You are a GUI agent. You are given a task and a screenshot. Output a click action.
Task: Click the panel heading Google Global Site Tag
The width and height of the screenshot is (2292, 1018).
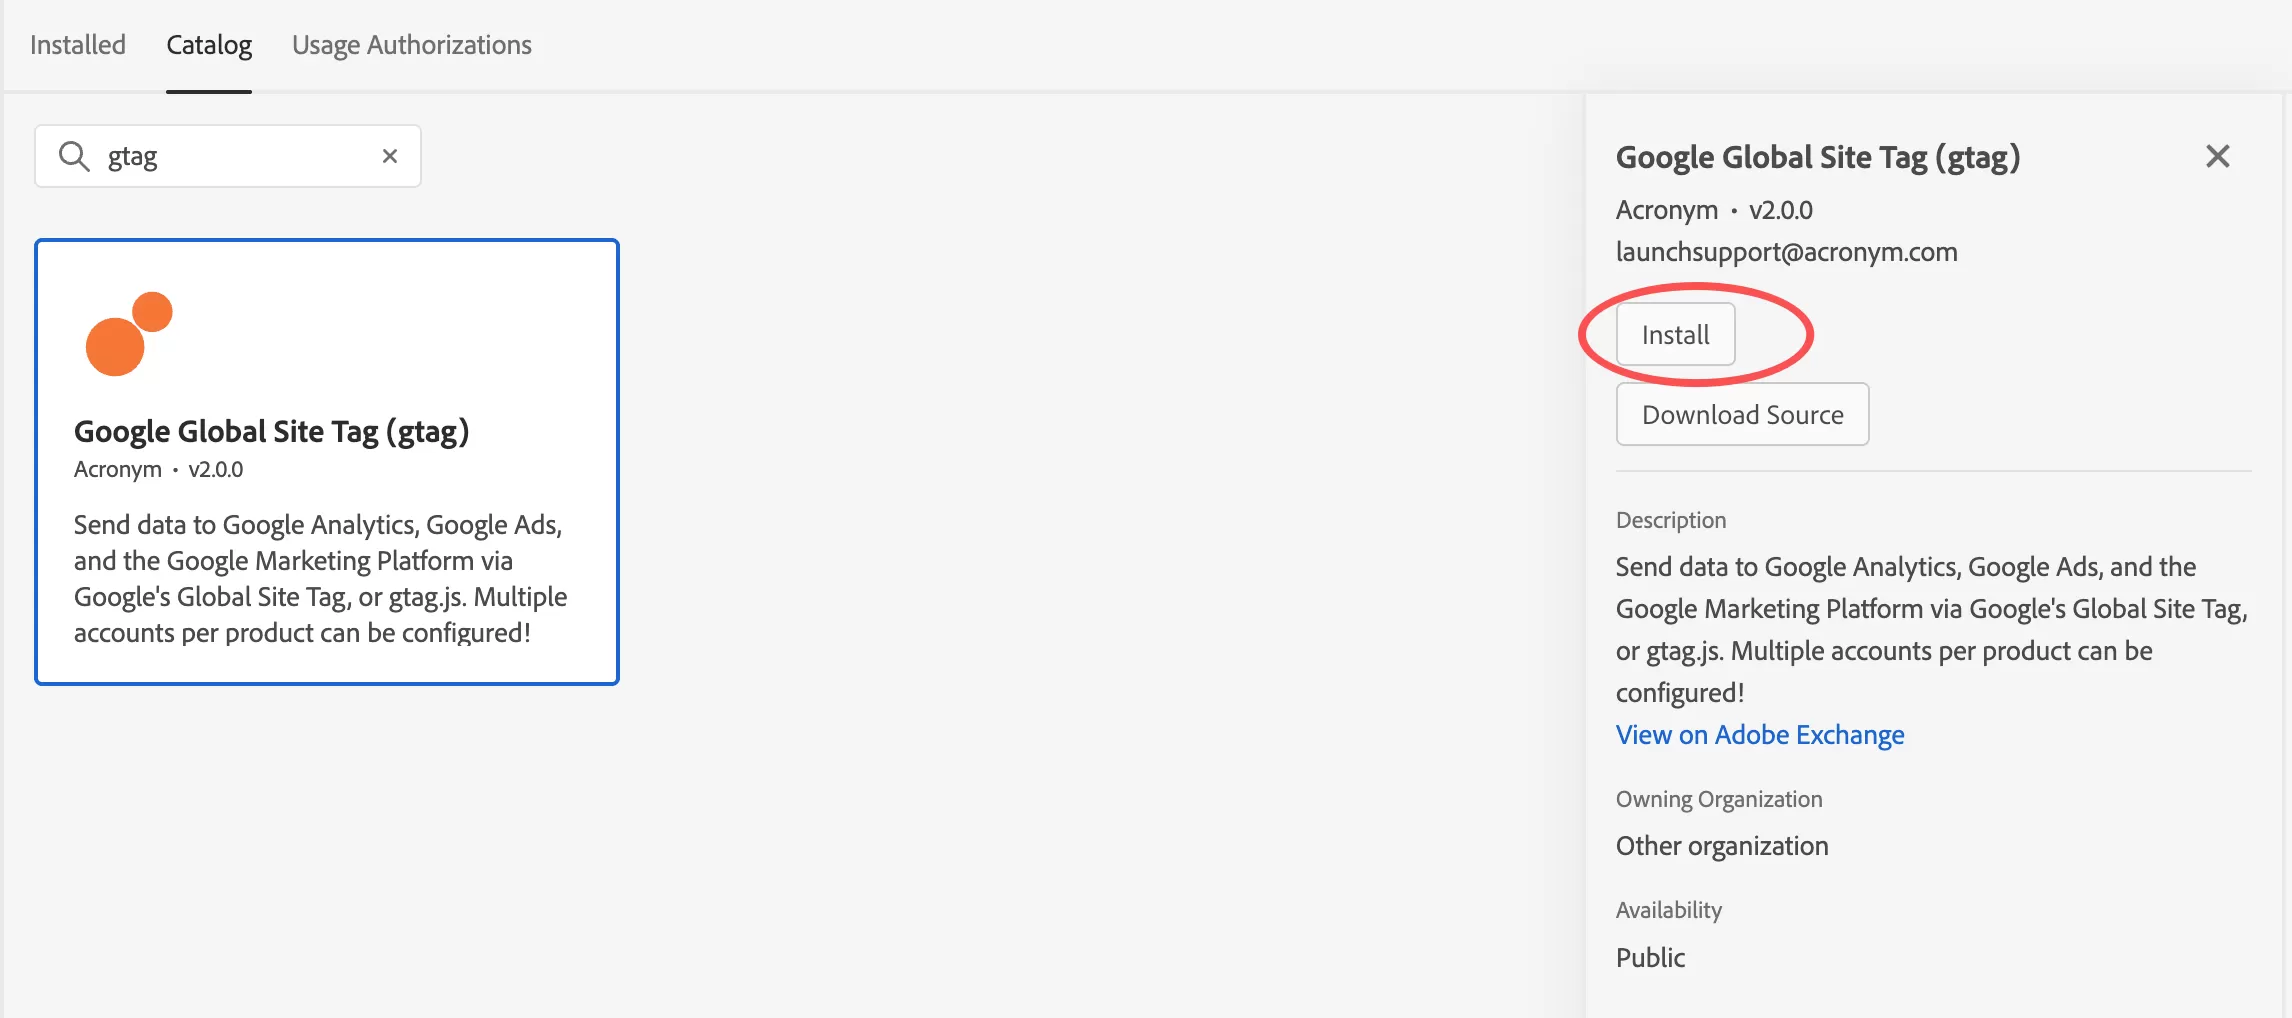(x=1818, y=157)
